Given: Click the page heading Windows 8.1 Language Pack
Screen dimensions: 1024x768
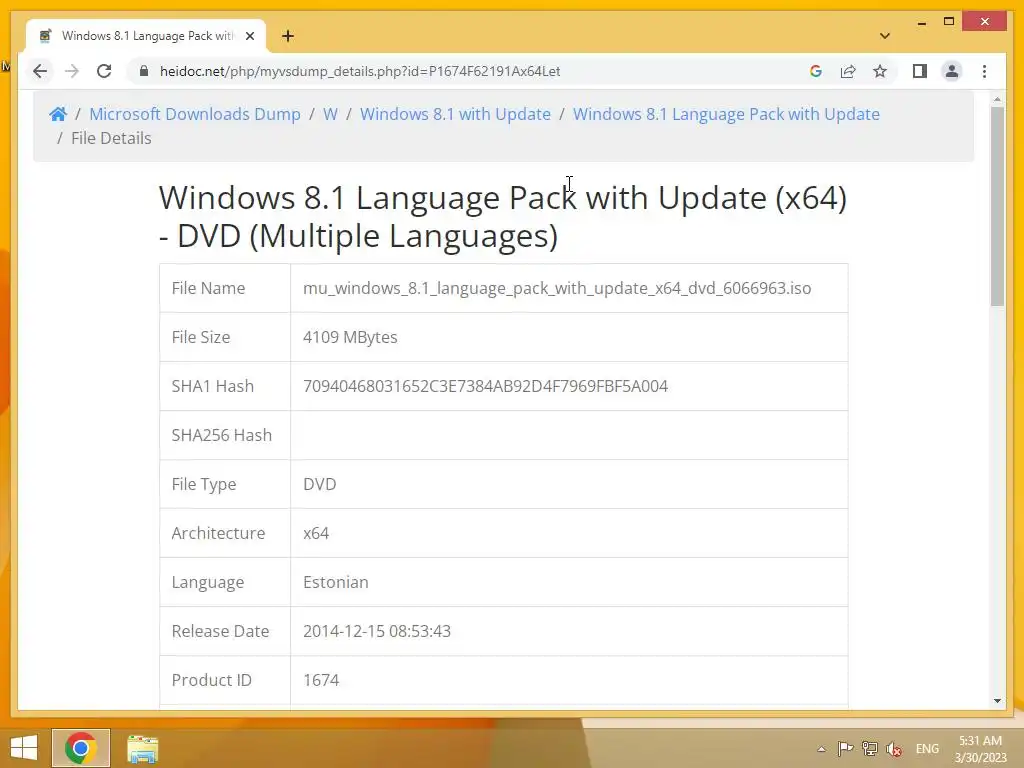Looking at the screenshot, I should [x=503, y=216].
